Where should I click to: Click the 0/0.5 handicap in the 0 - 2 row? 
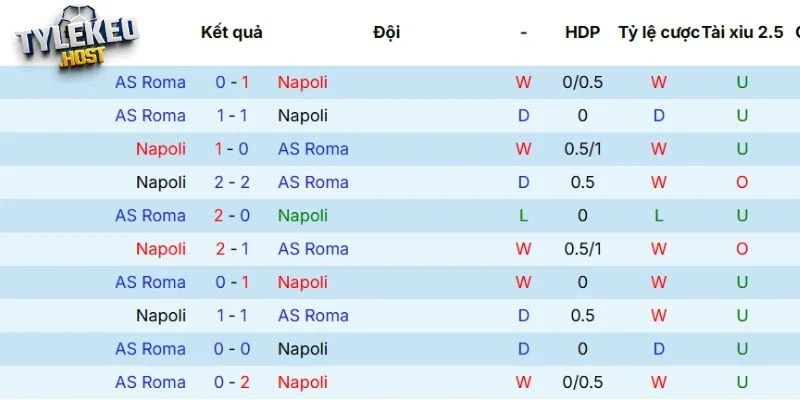pos(582,382)
